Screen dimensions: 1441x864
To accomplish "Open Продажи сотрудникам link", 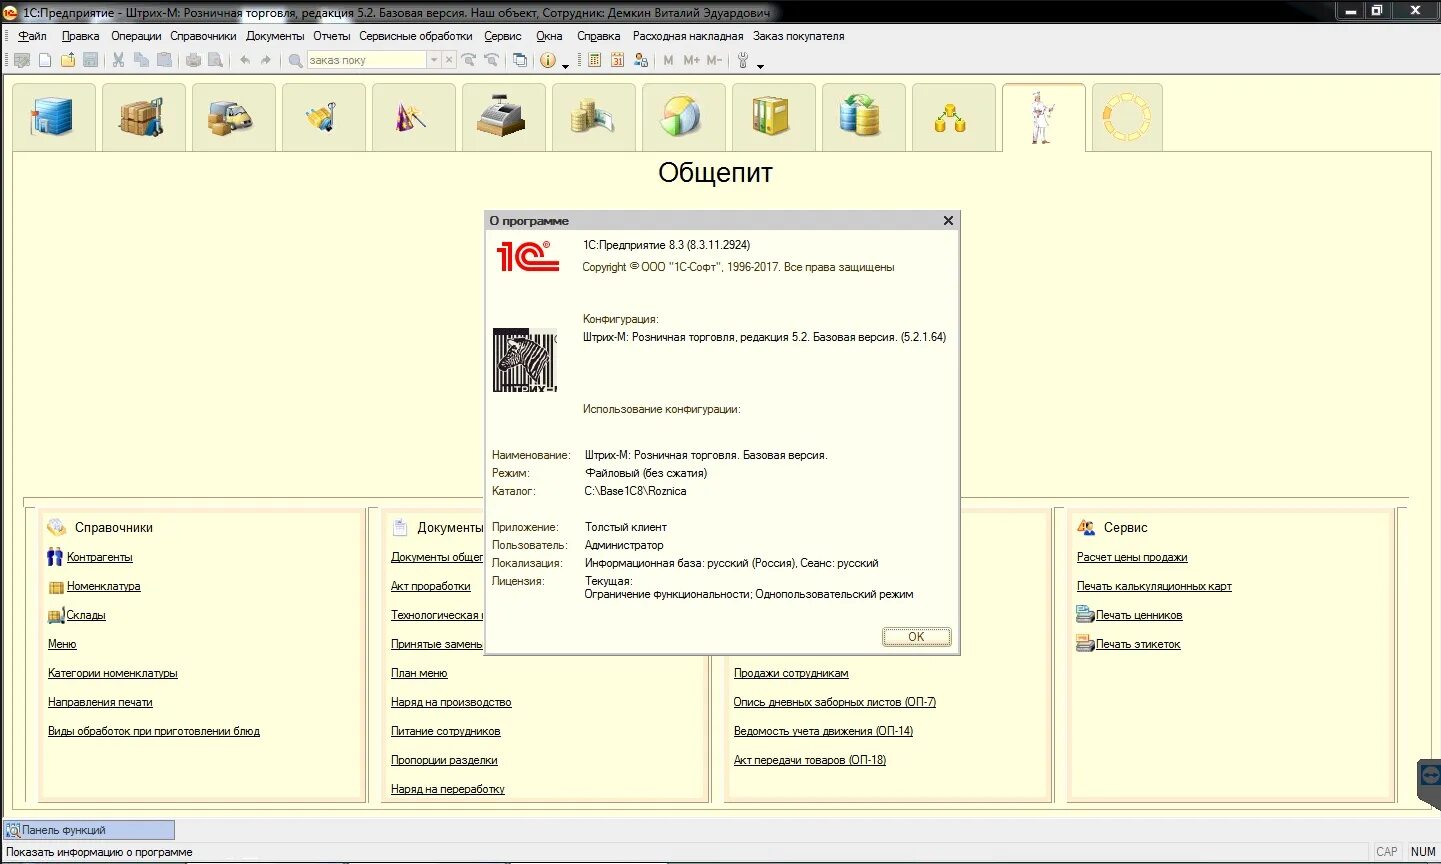I will 791,673.
